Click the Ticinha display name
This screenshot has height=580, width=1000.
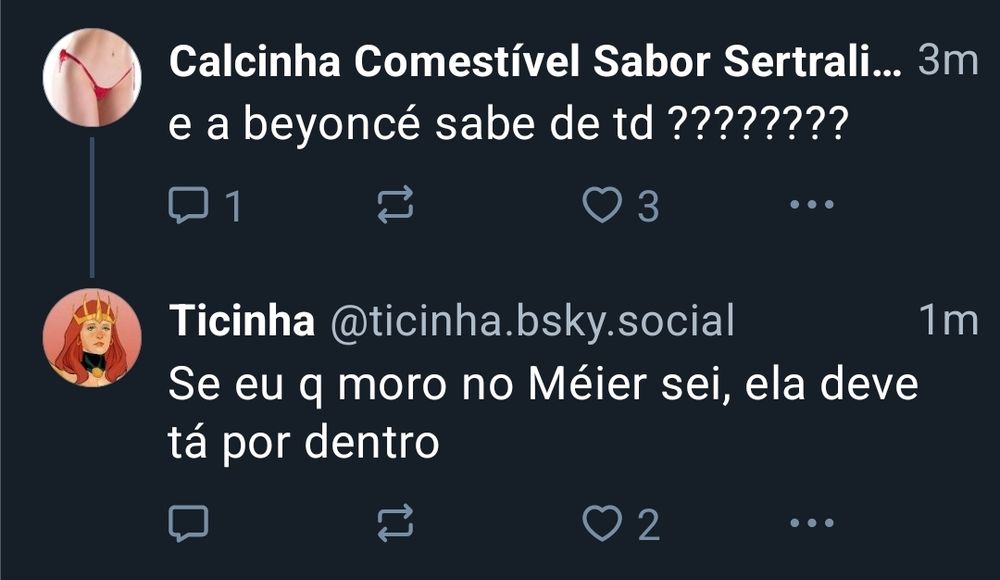241,321
